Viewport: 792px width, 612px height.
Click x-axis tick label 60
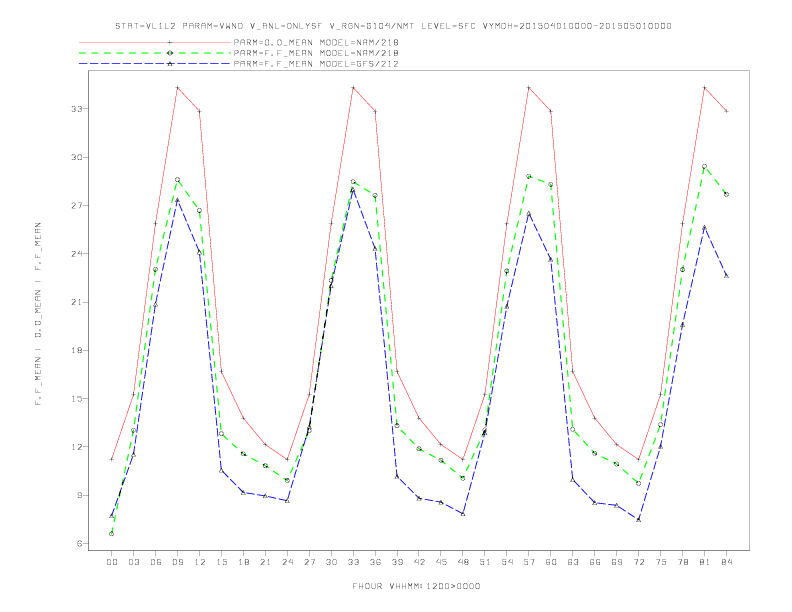pos(551,562)
